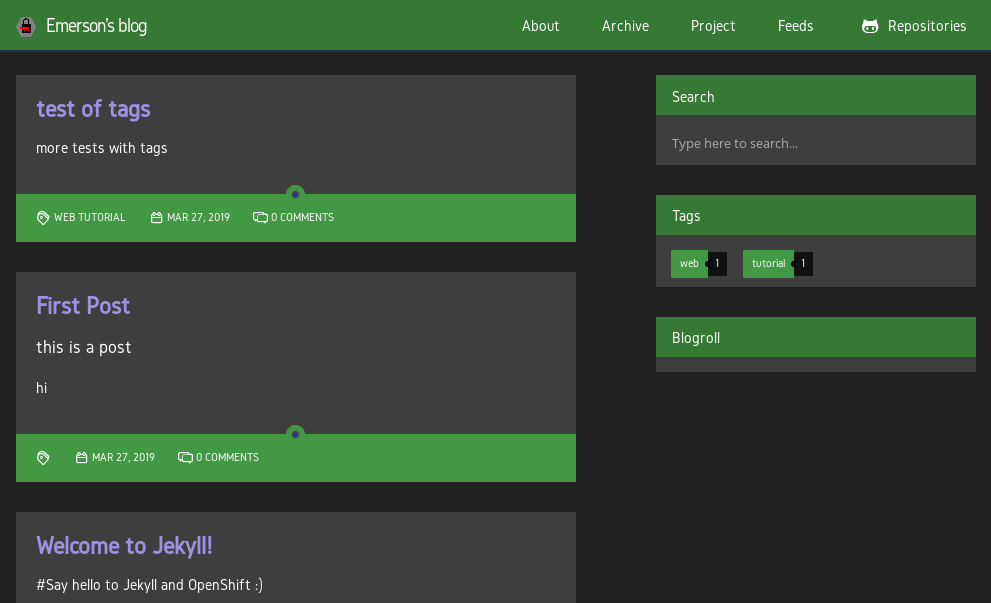Click comments icon in test of tags footer
Screen dimensions: 991x603
click(260, 218)
